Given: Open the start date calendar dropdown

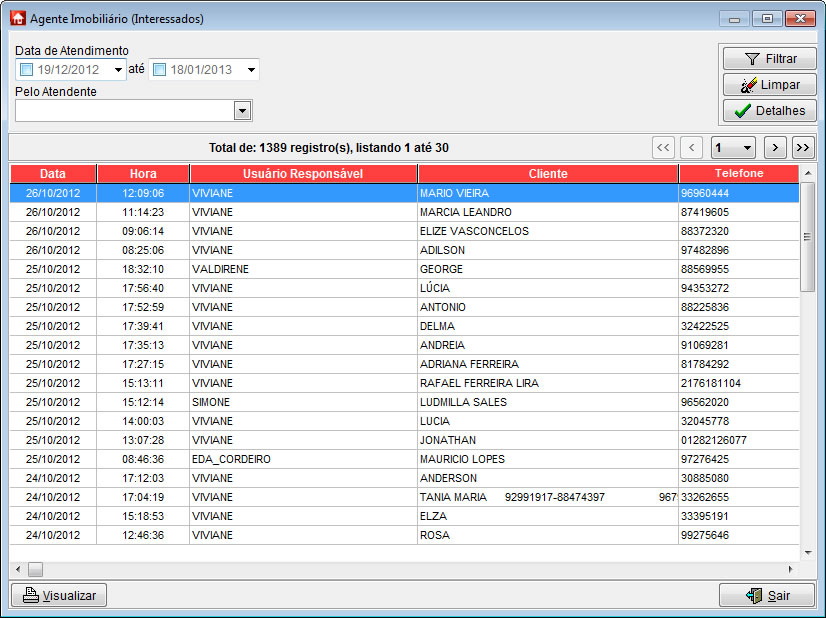Looking at the screenshot, I should [118, 70].
